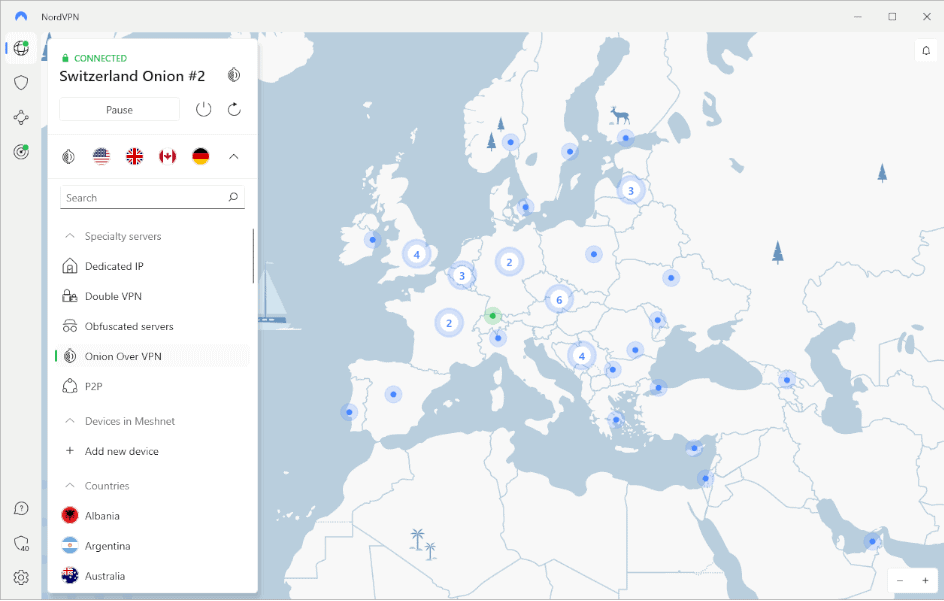Zoom in the map with plus button

tap(925, 581)
